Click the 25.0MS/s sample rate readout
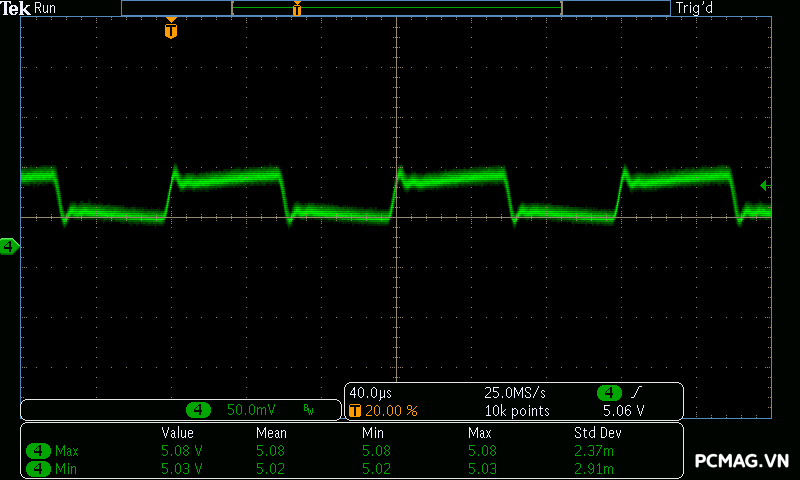This screenshot has height=480, width=800. pos(512,393)
